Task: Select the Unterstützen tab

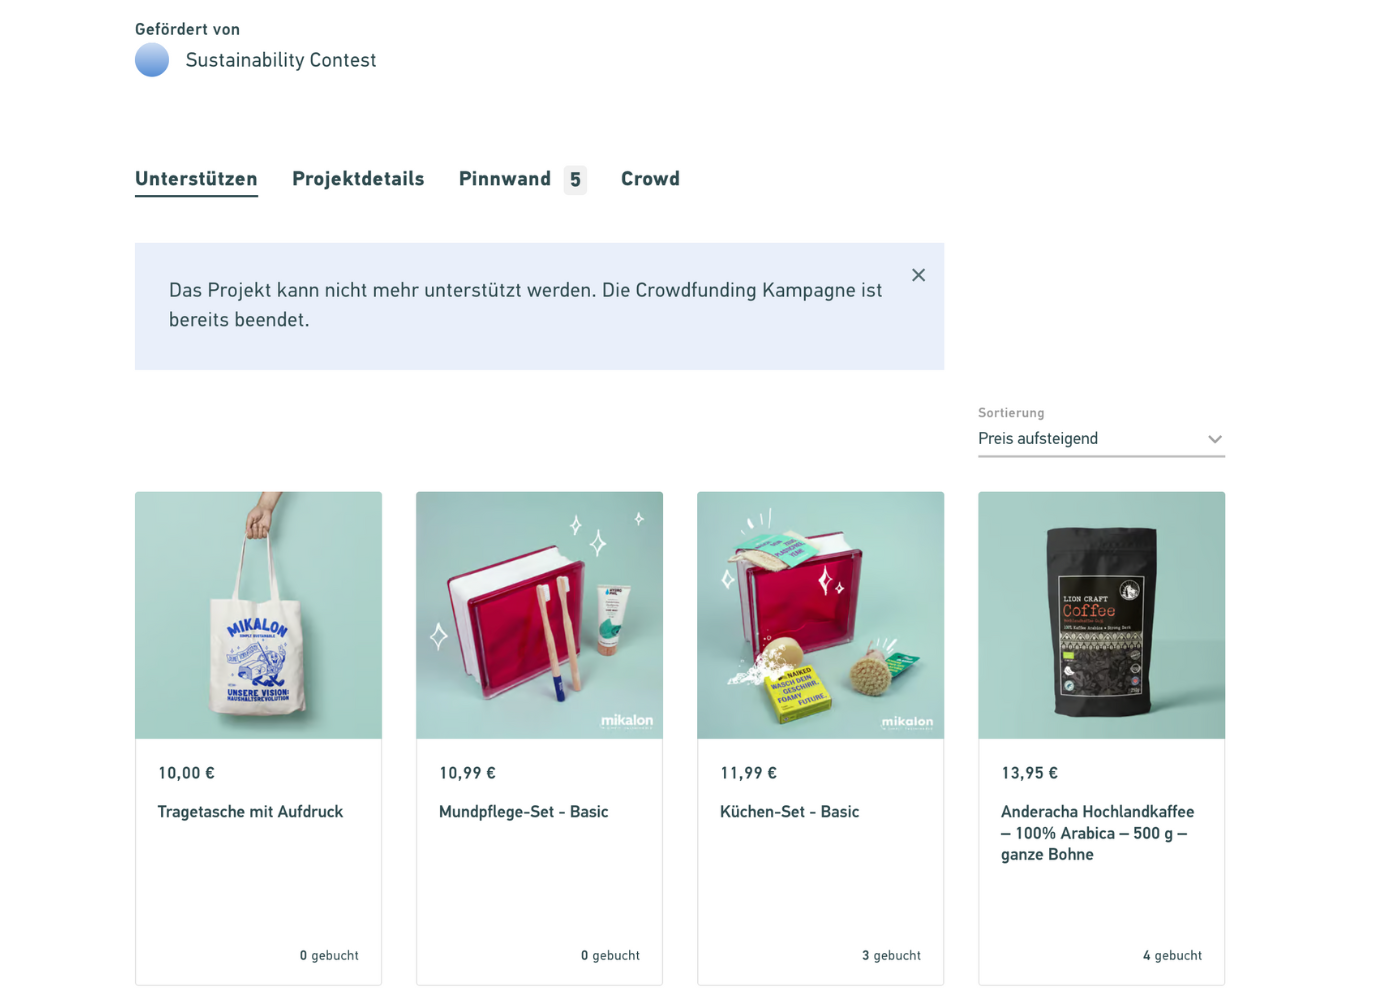Action: pyautogui.click(x=196, y=179)
